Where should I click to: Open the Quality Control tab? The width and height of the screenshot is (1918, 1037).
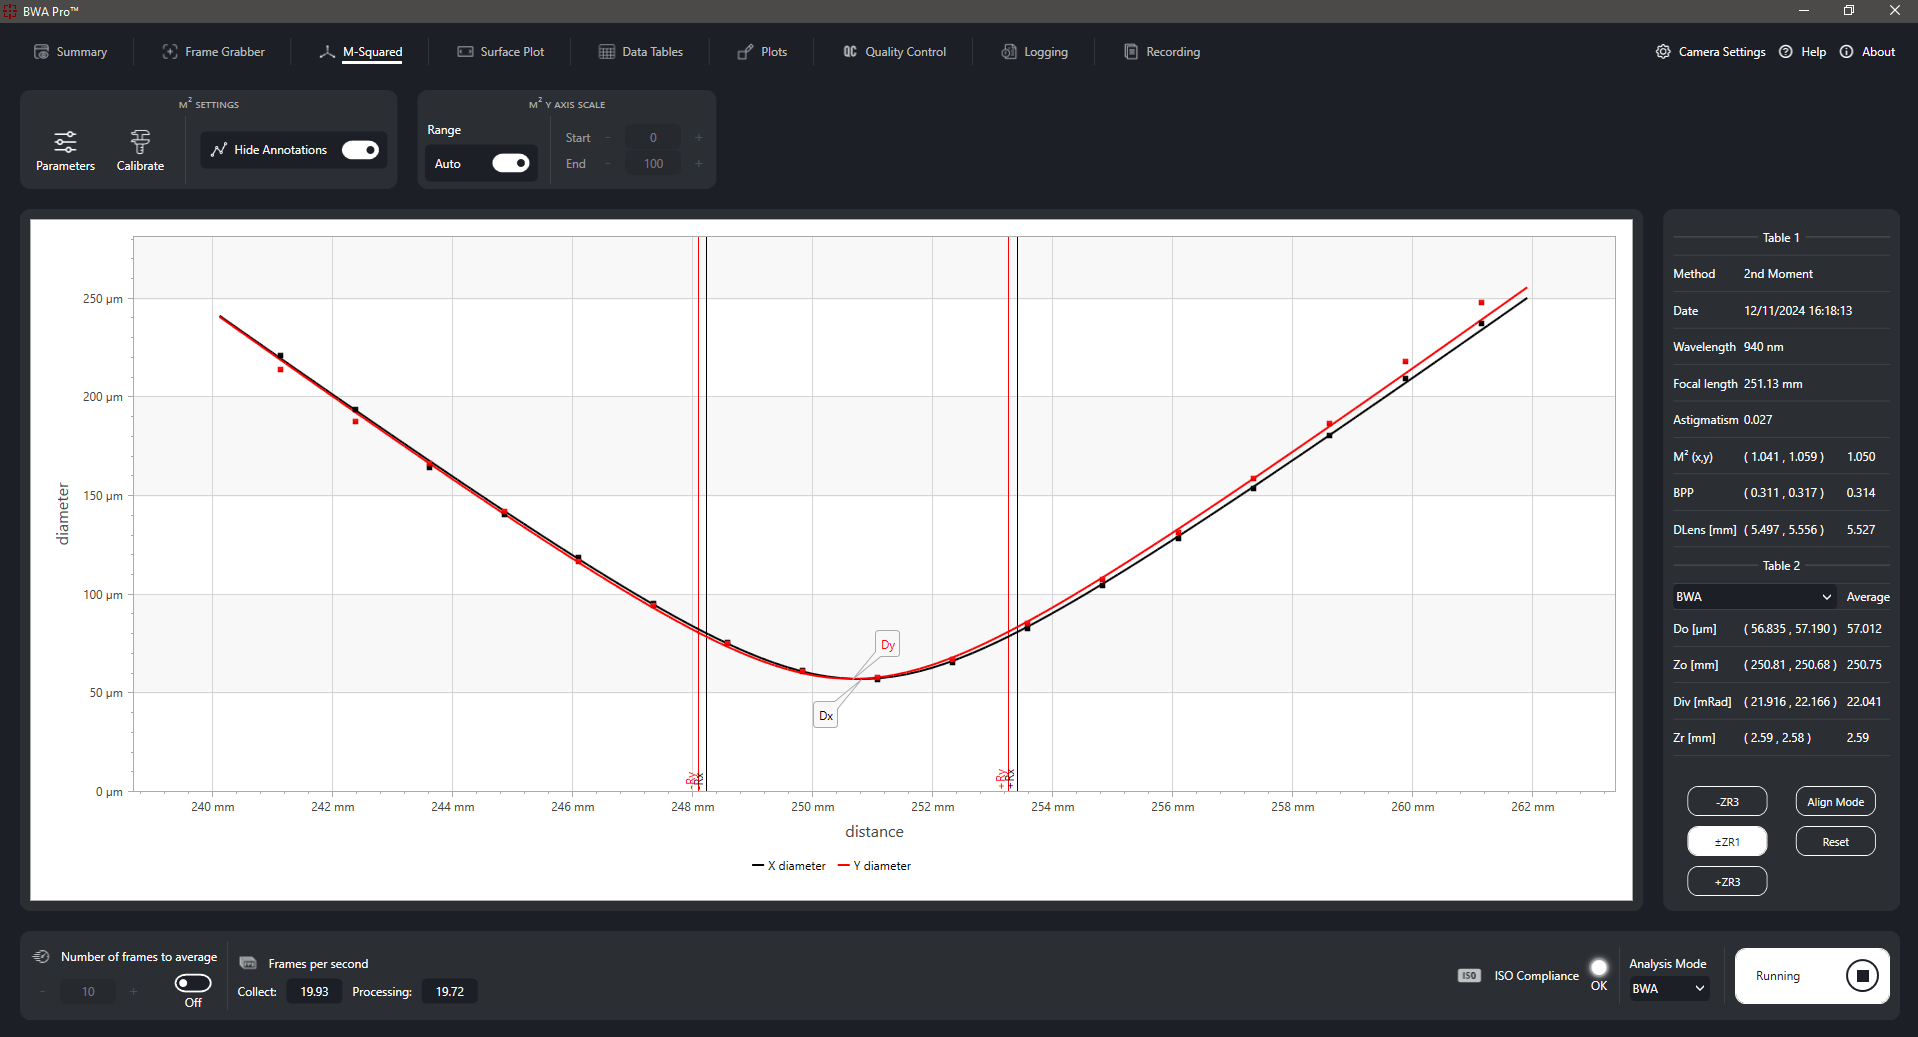coord(894,52)
